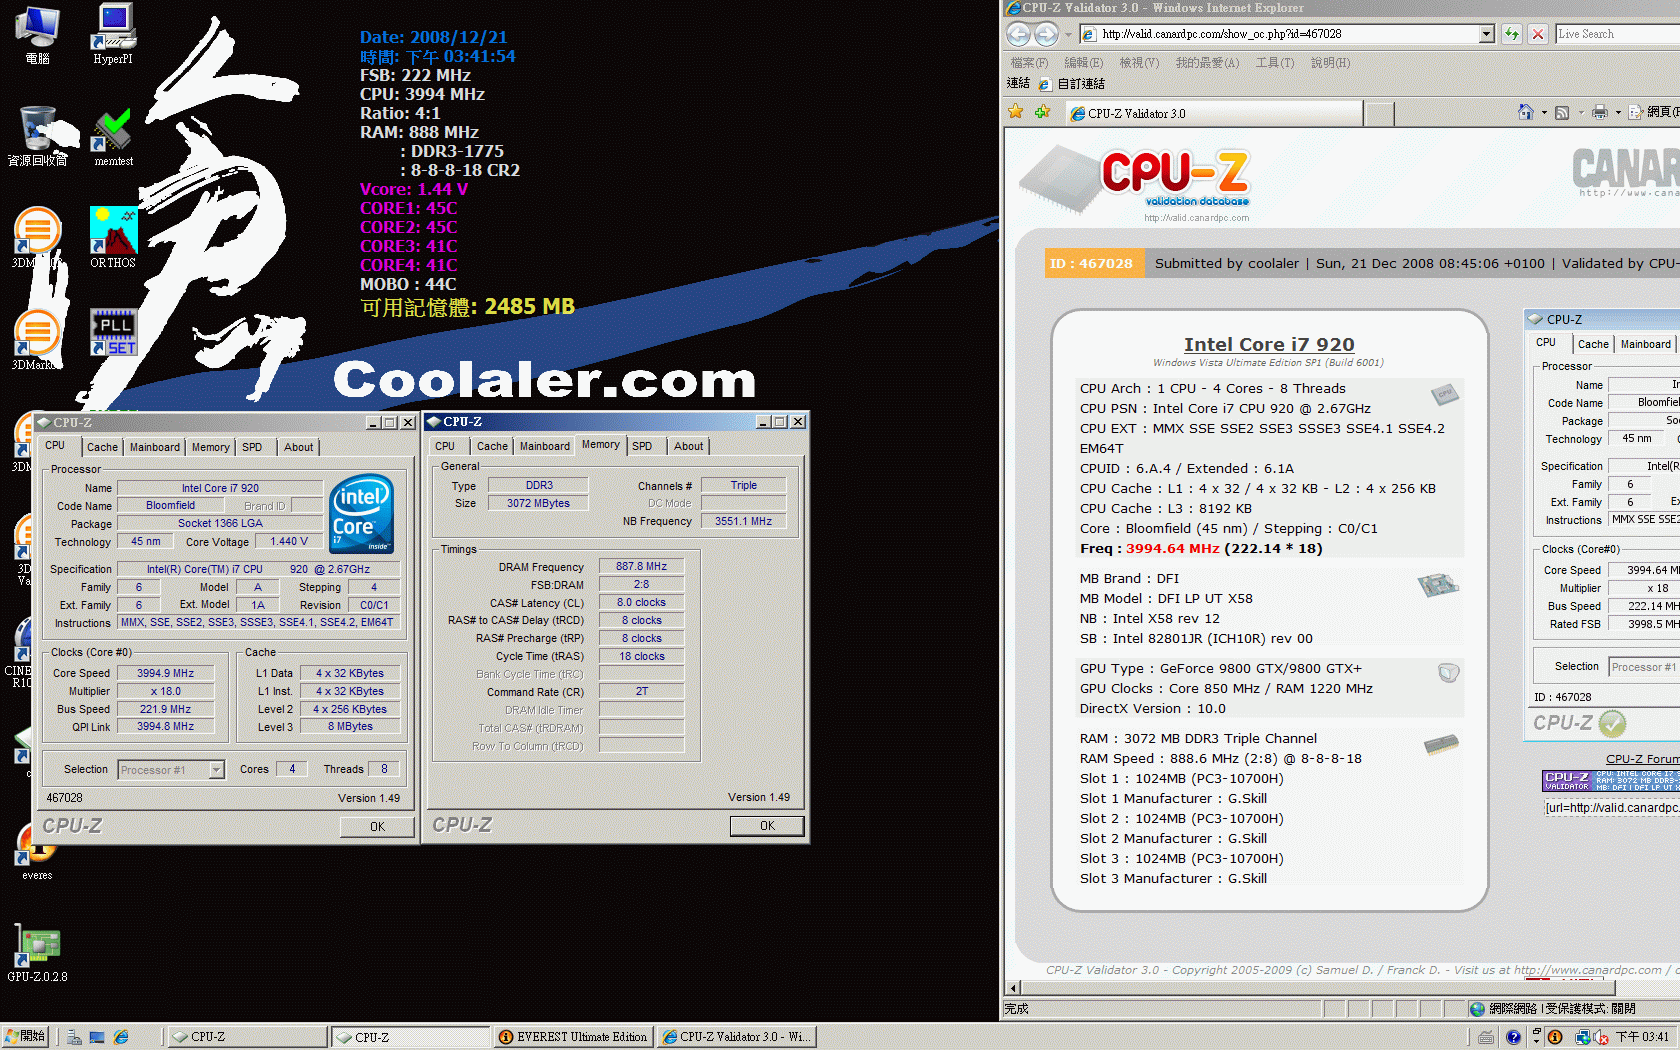Expand the IE address bar dropdown
This screenshot has width=1680, height=1050.
[1487, 34]
